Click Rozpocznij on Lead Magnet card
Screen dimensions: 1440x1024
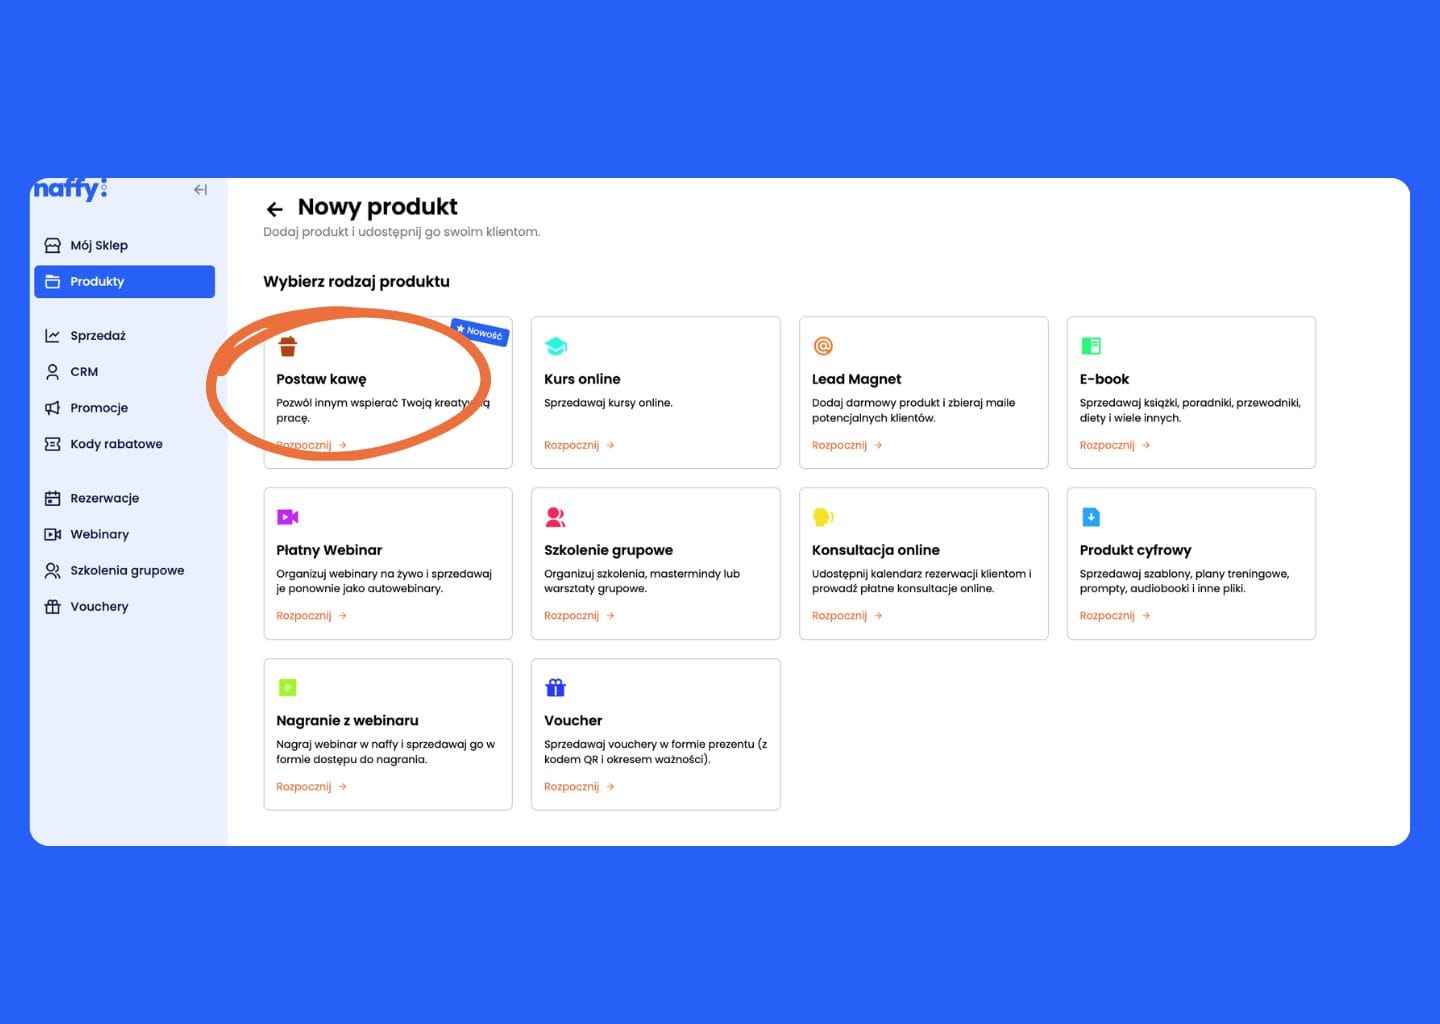(847, 445)
